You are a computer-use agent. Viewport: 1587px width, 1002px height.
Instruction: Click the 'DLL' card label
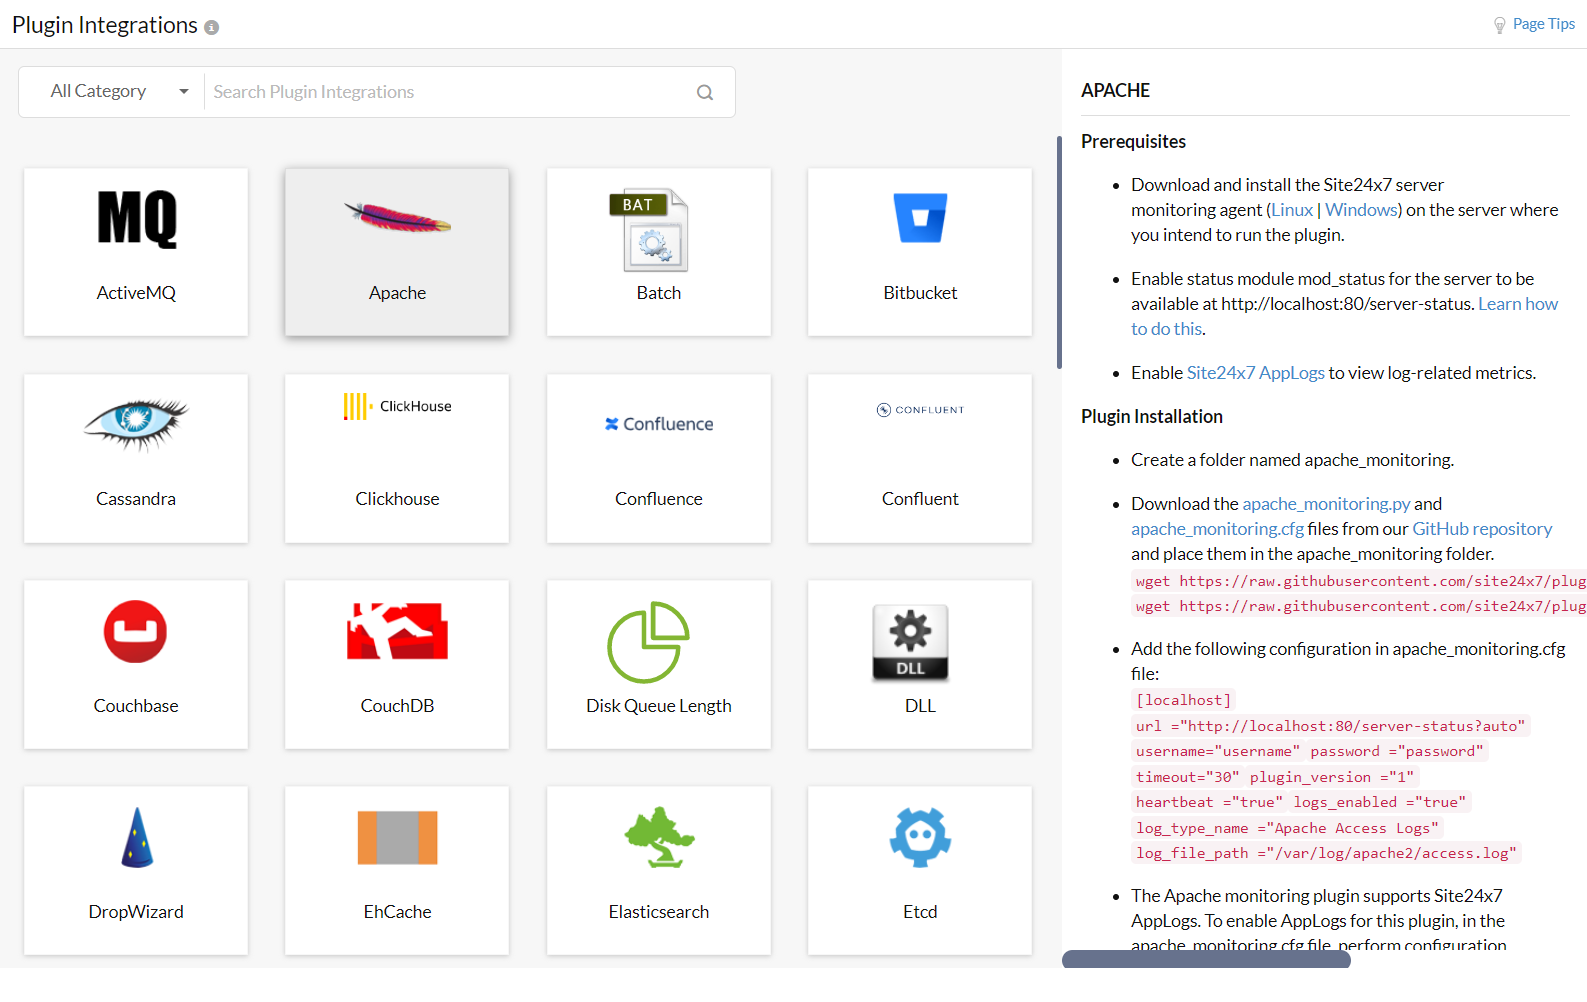coord(920,706)
